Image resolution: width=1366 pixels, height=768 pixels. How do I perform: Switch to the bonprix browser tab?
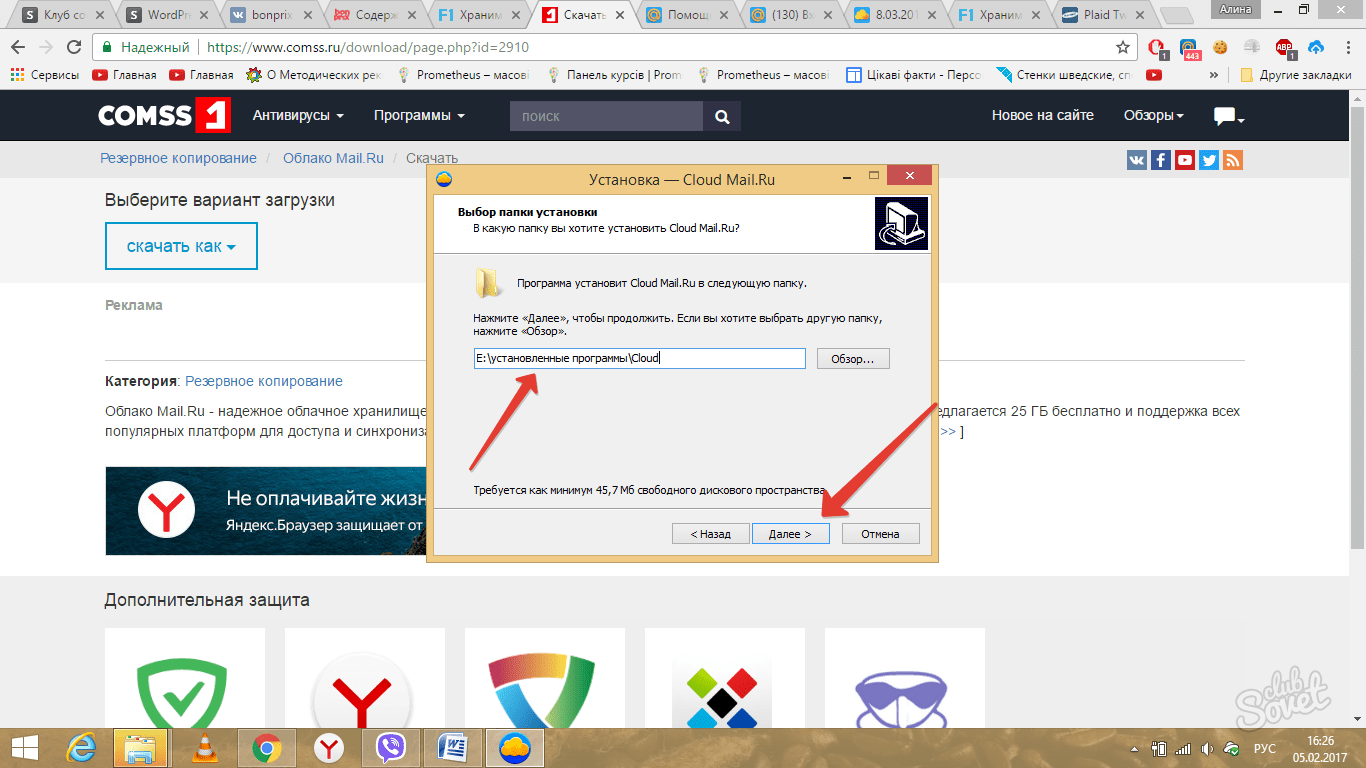pyautogui.click(x=272, y=15)
